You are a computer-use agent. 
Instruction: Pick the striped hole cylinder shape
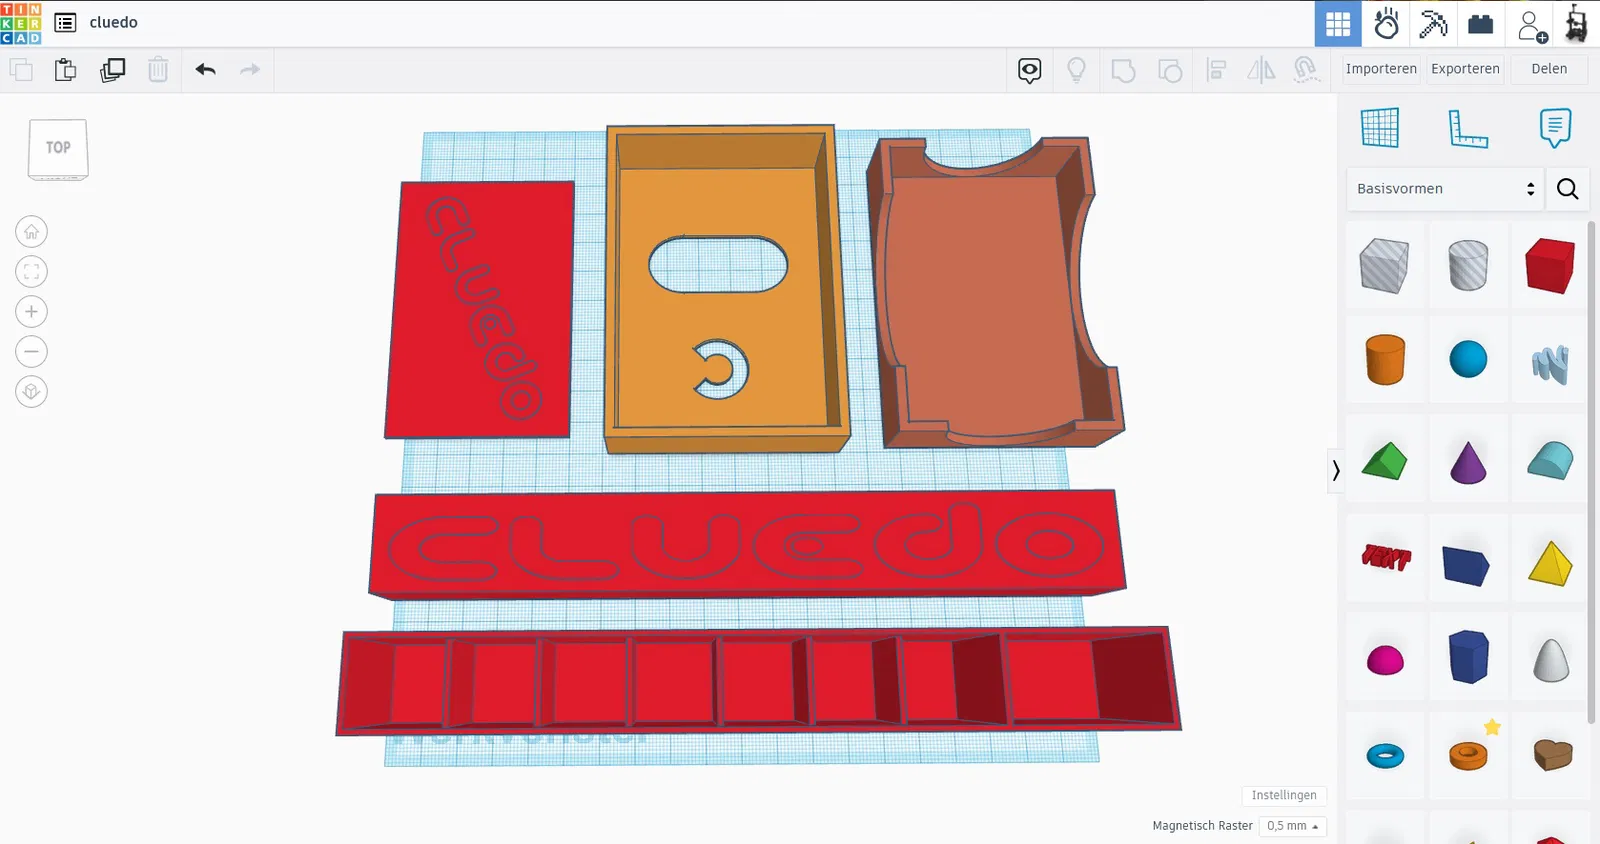tap(1468, 266)
